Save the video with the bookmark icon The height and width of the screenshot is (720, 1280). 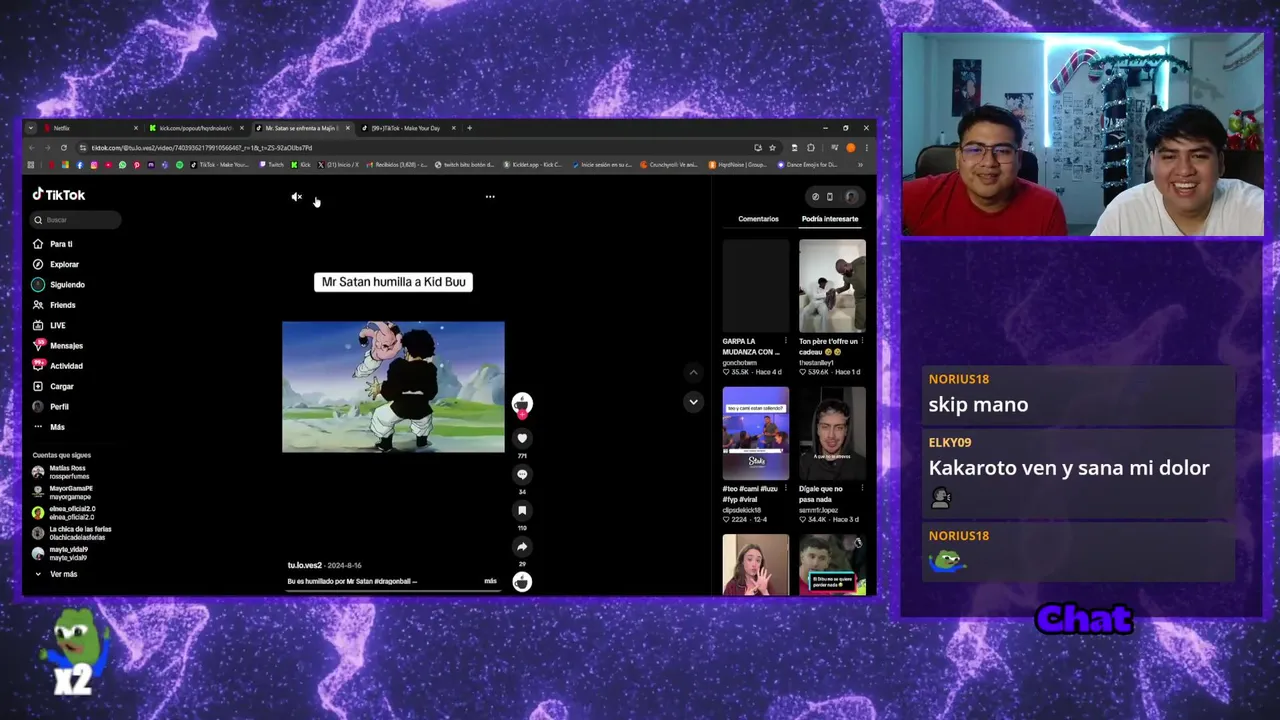click(x=522, y=510)
